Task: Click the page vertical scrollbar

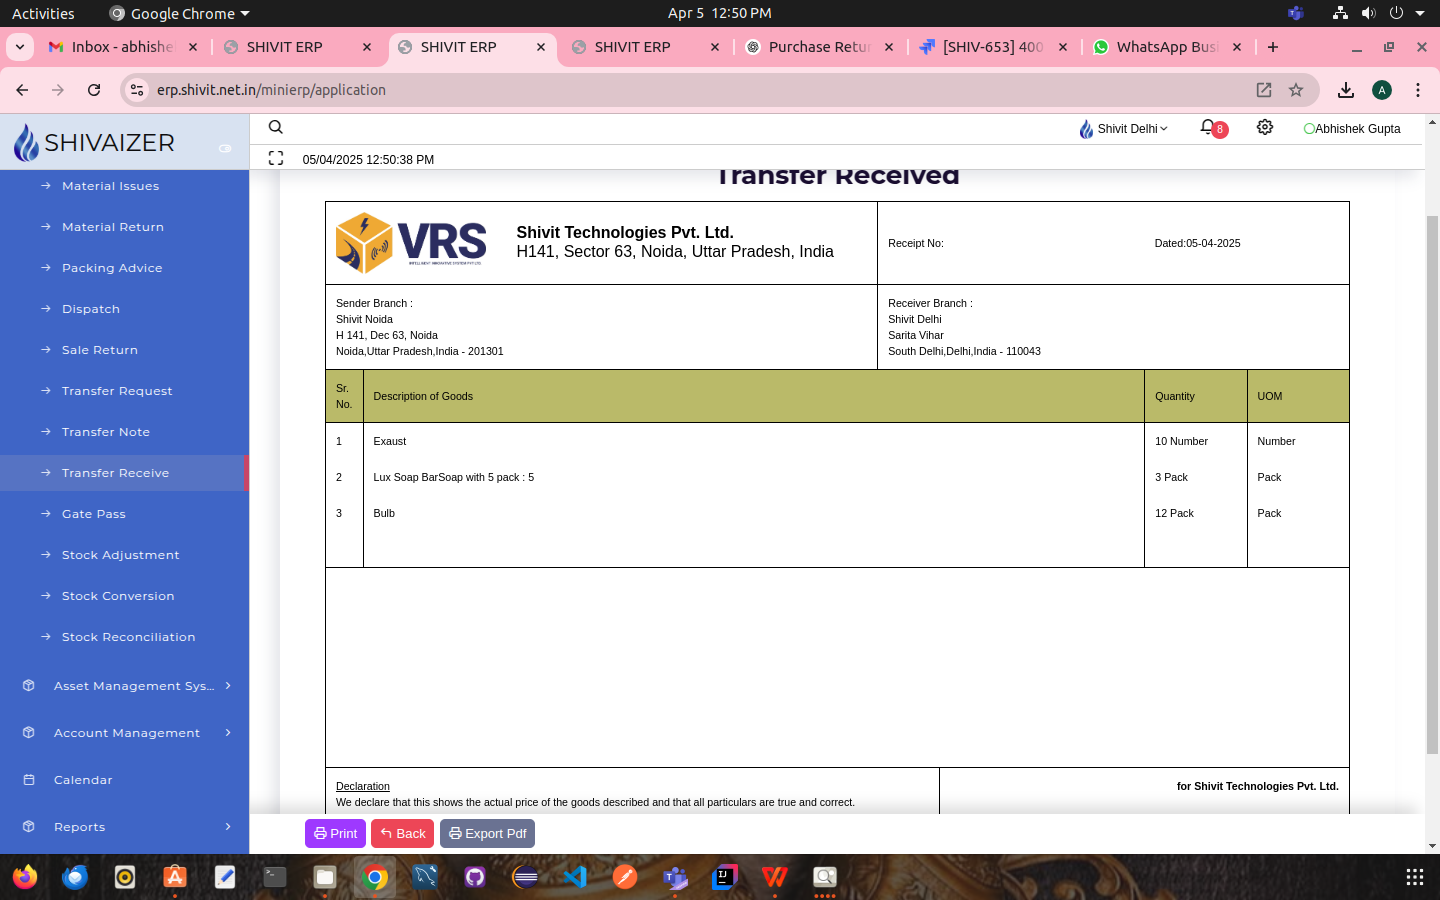Action: coord(1432,480)
